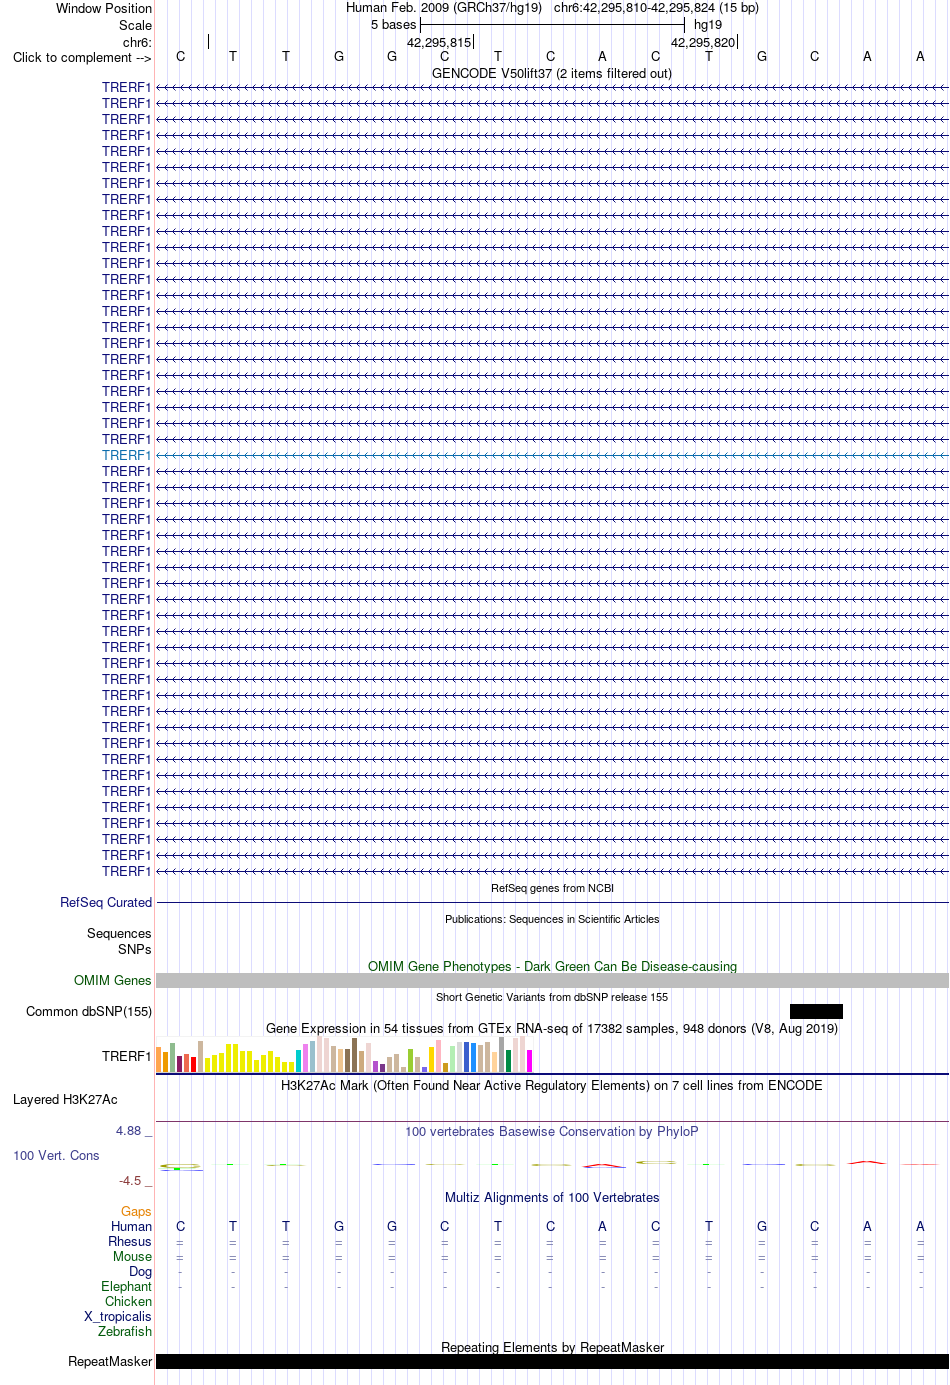Click the highlighted light-blue TRERF1 transcript label

126,455
